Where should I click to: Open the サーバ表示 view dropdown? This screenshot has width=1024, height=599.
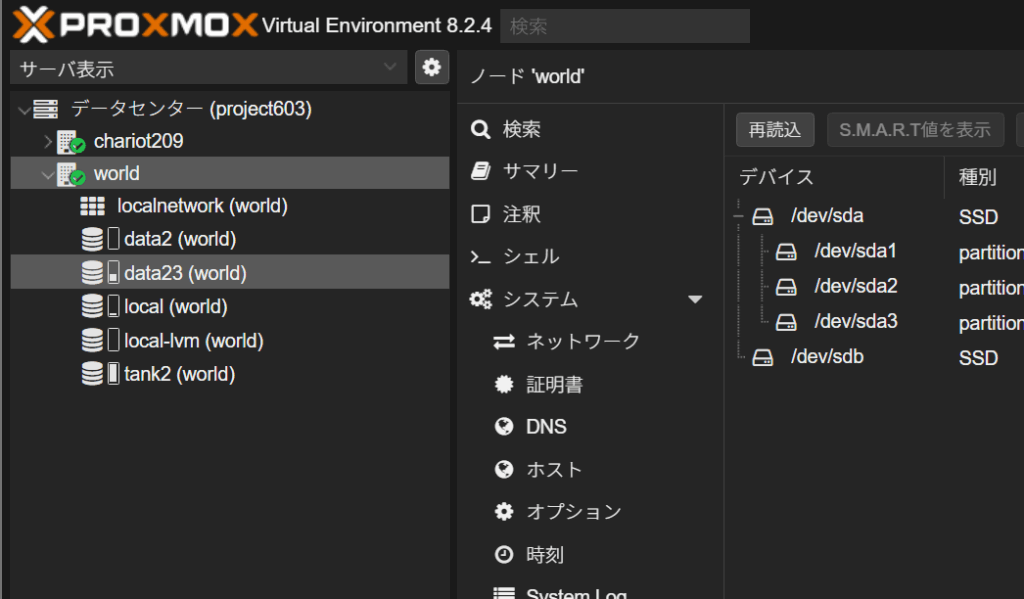(208, 68)
